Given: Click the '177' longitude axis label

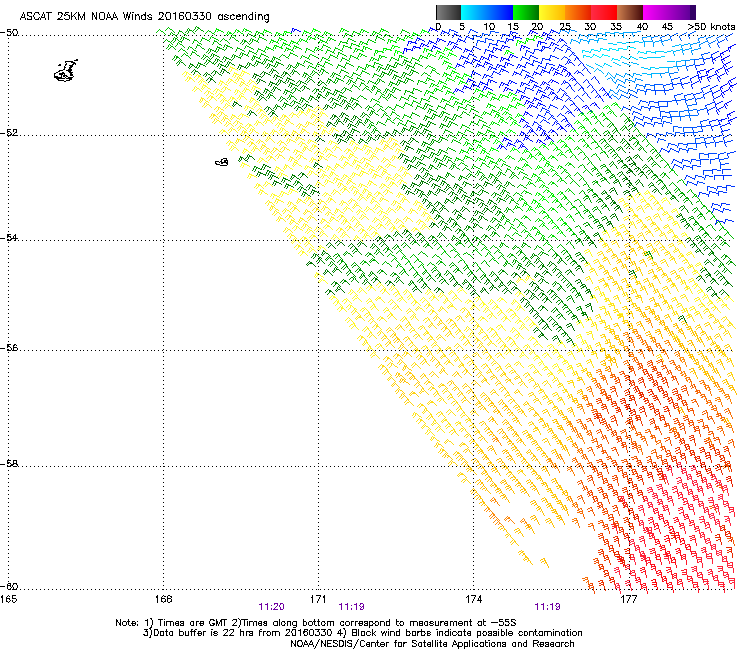Looking at the screenshot, I should click(628, 599).
